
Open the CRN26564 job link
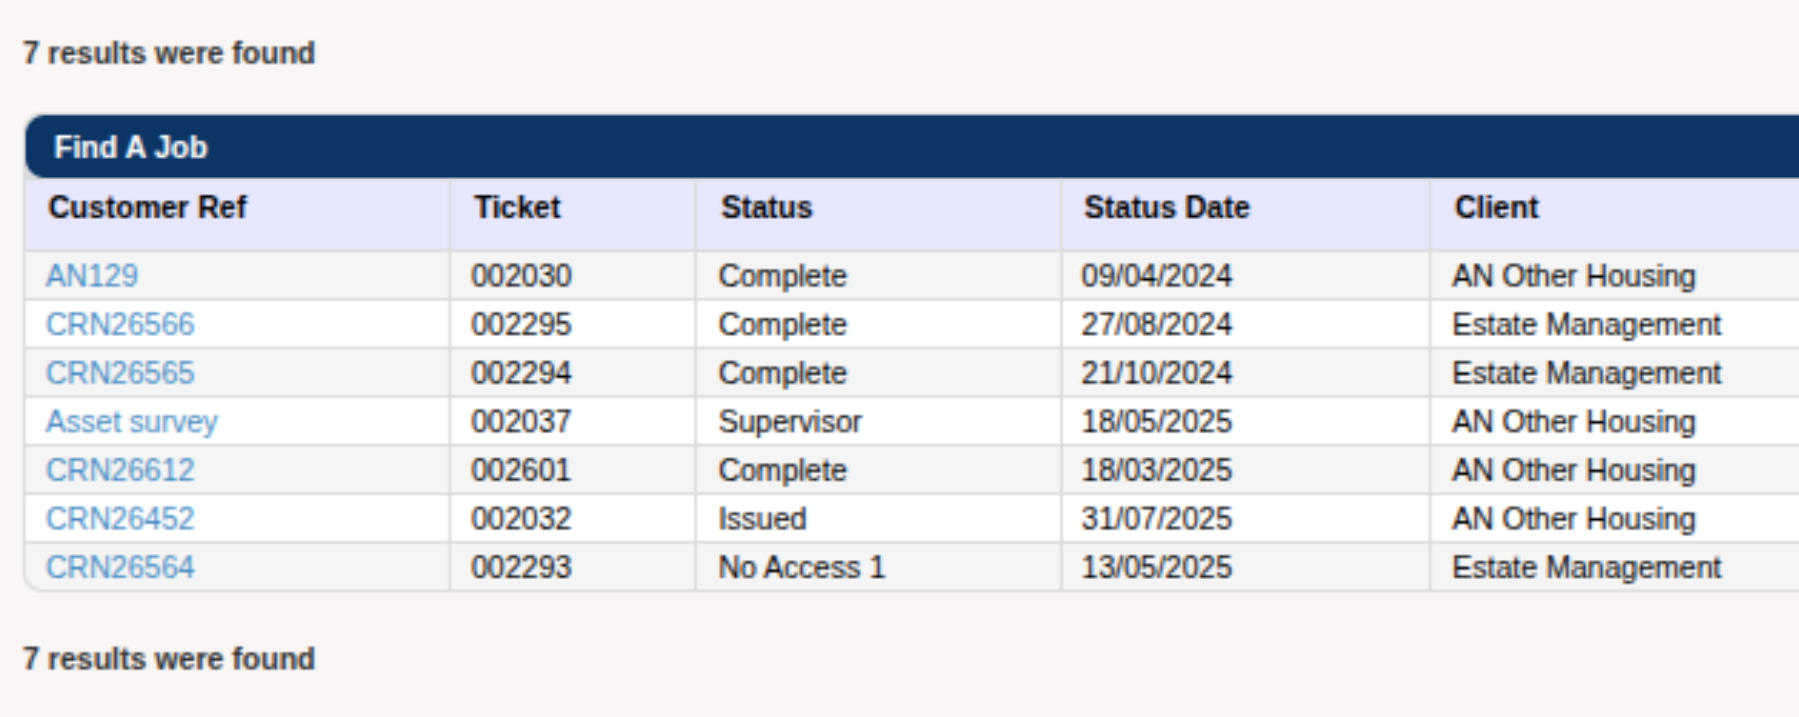pyautogui.click(x=120, y=567)
